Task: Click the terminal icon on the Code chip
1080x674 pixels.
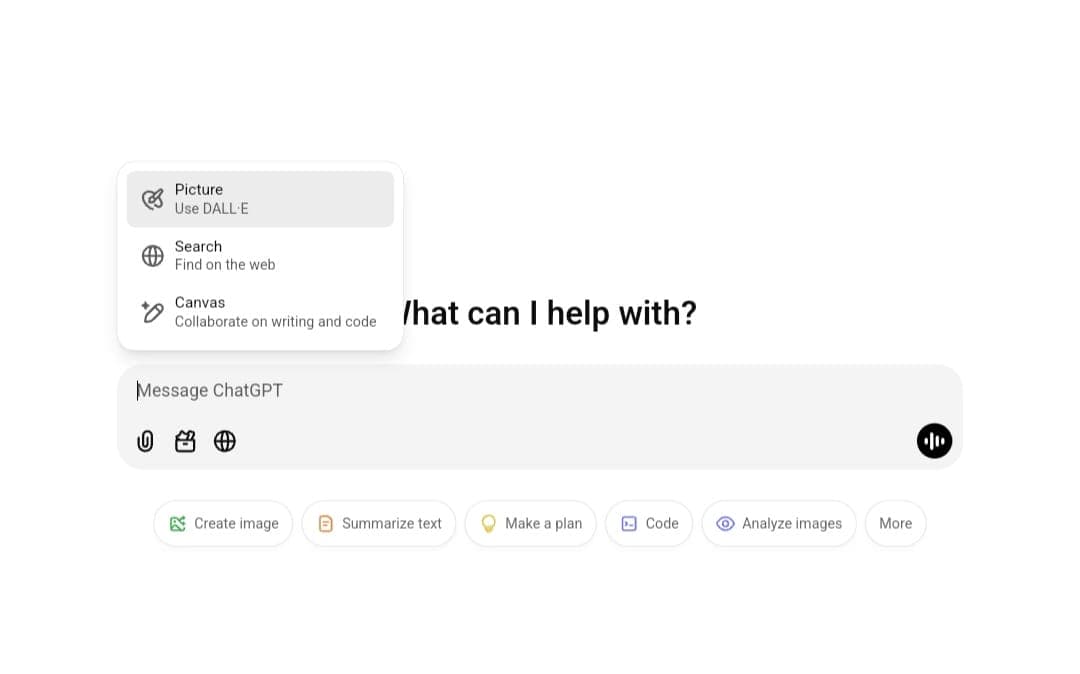Action: click(630, 523)
